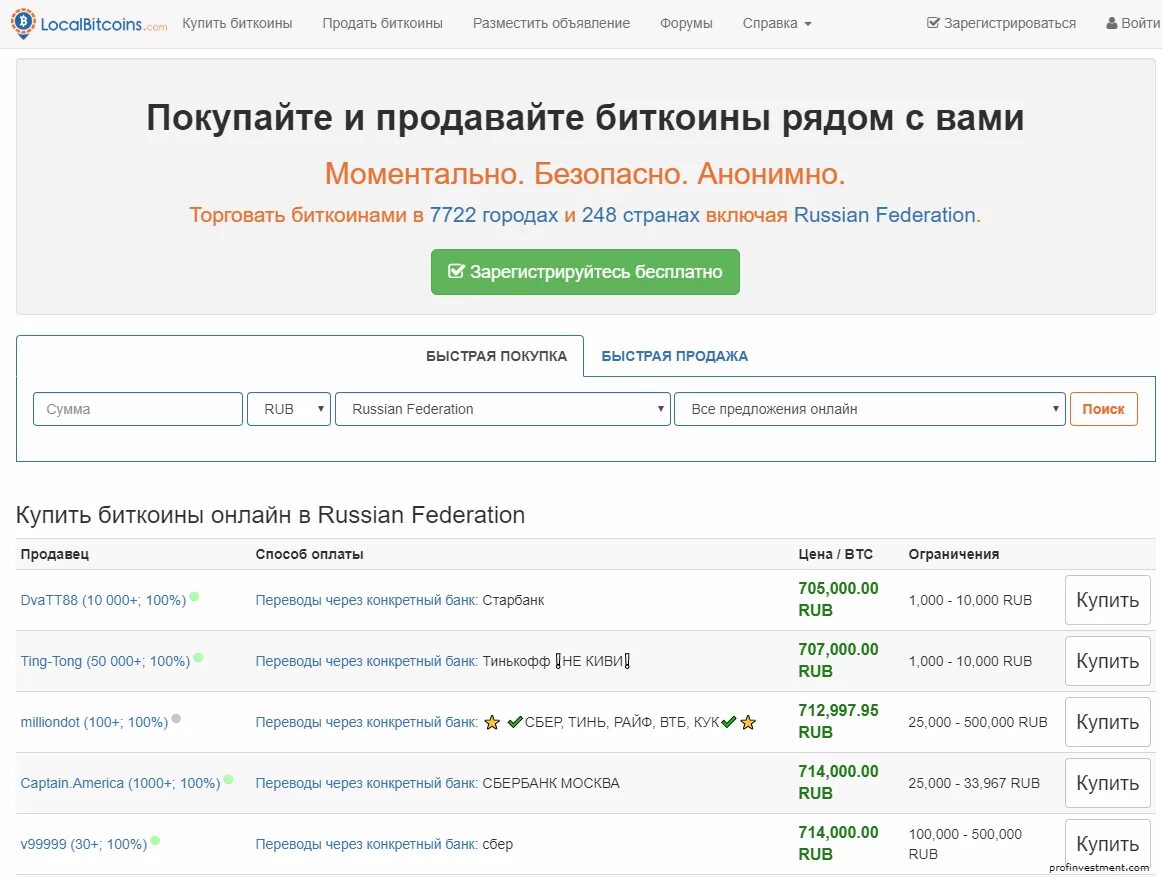Click the Способ оплаты column header
The width and height of the screenshot is (1162, 877).
coord(309,554)
